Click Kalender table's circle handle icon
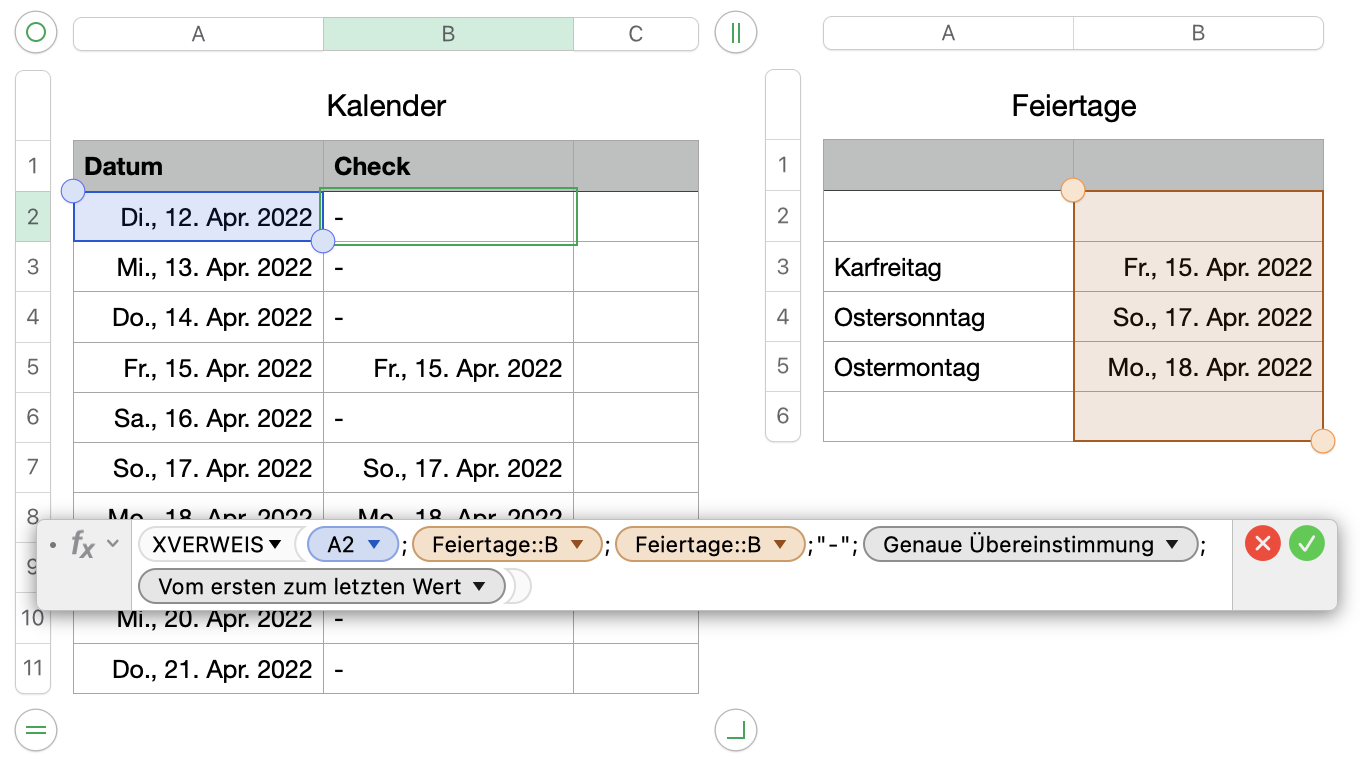1360x770 pixels. click(x=36, y=33)
